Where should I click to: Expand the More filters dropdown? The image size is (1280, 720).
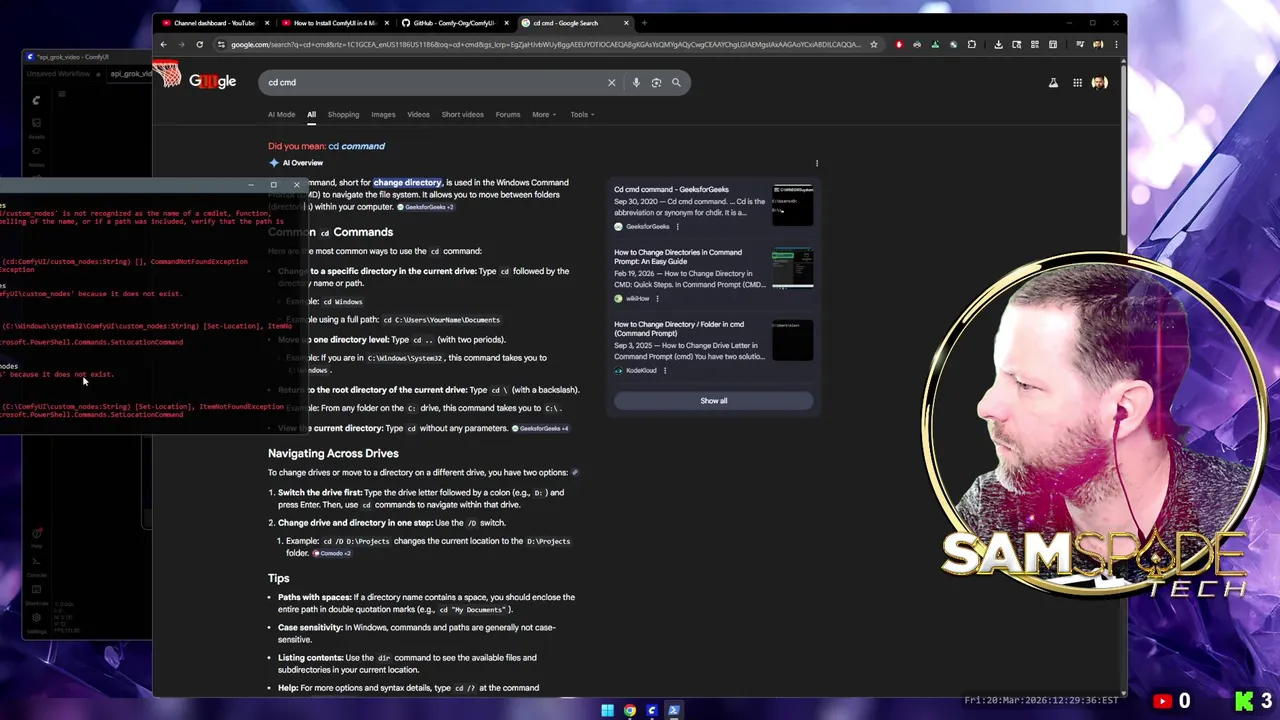tap(544, 114)
